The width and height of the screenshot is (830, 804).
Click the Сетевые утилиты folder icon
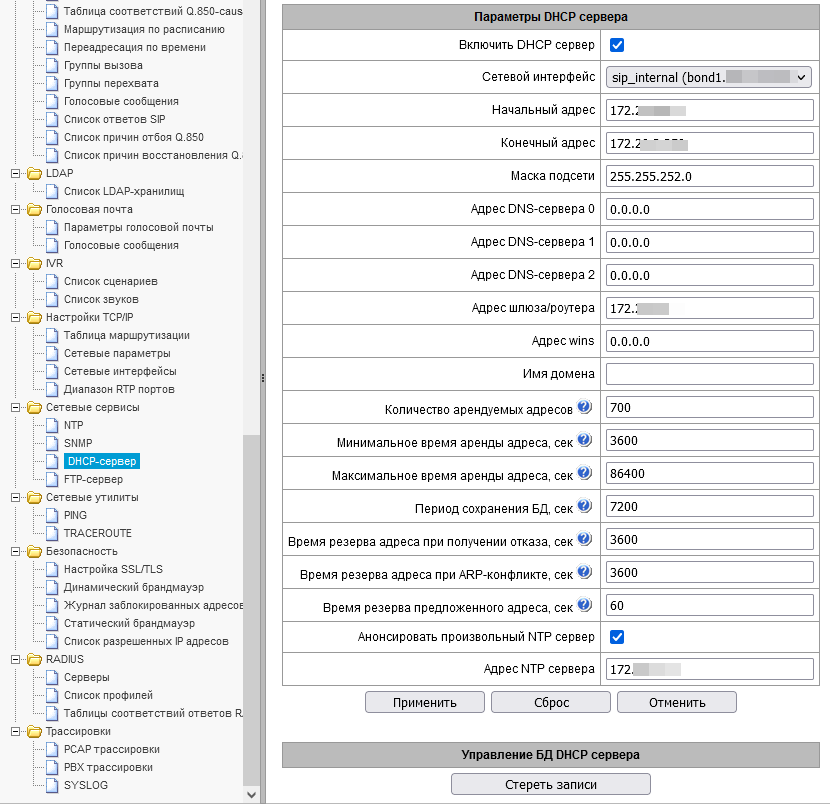[x=34, y=497]
